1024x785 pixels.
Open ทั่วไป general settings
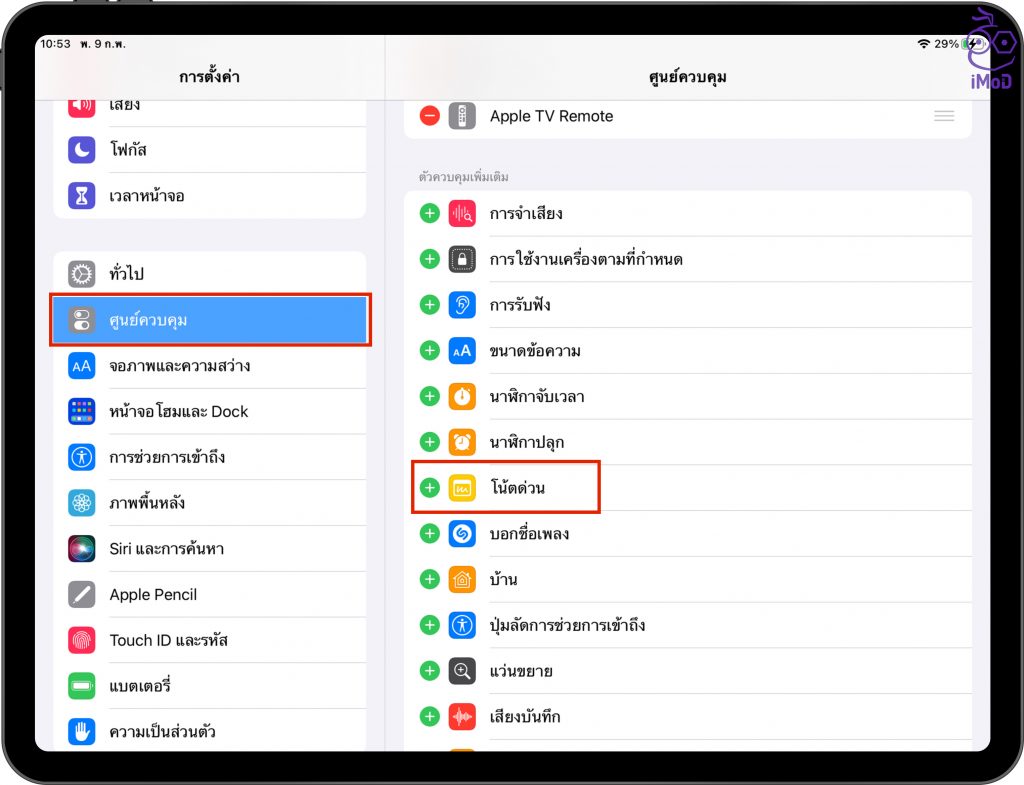[x=210, y=274]
